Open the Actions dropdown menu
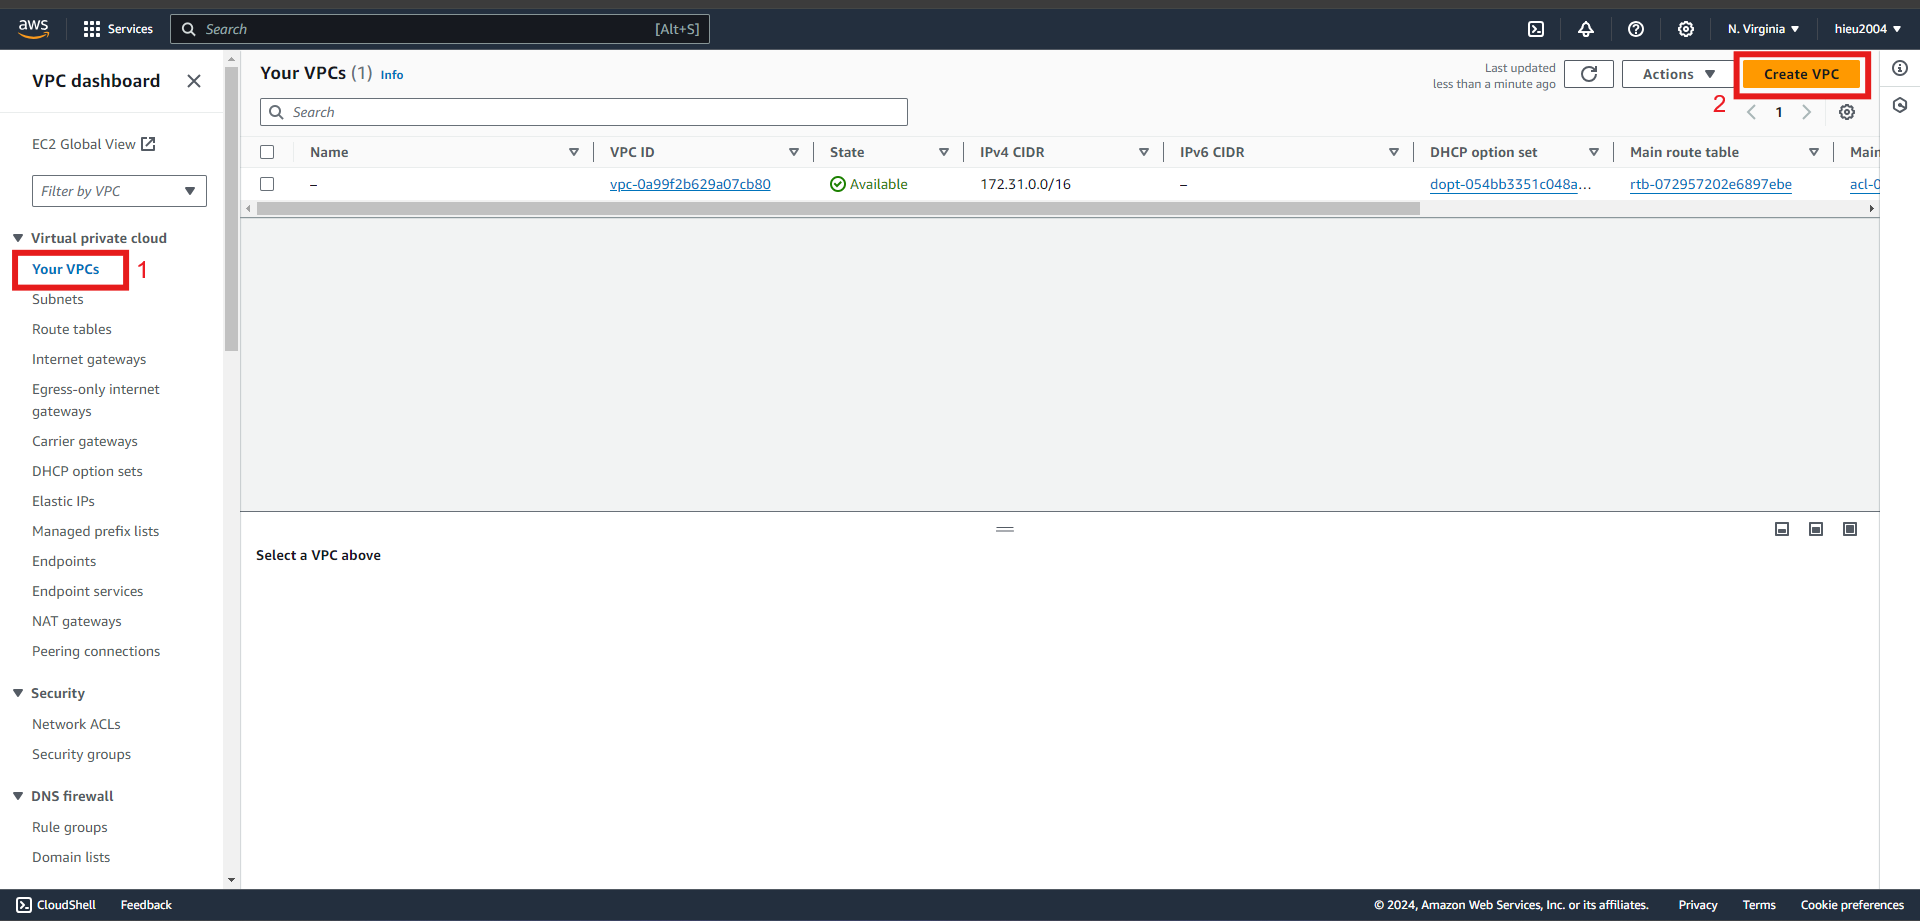Image resolution: width=1920 pixels, height=921 pixels. (1678, 74)
